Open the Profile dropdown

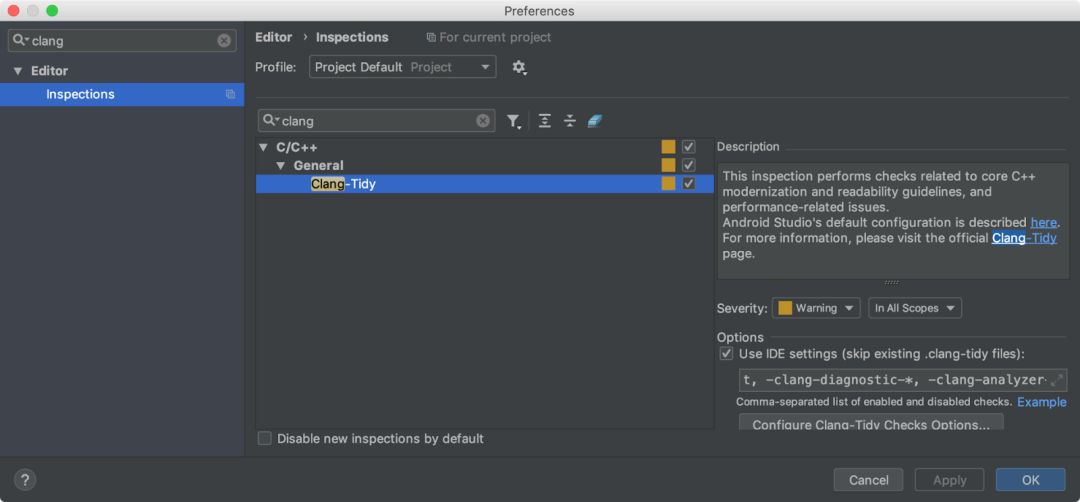(x=402, y=67)
